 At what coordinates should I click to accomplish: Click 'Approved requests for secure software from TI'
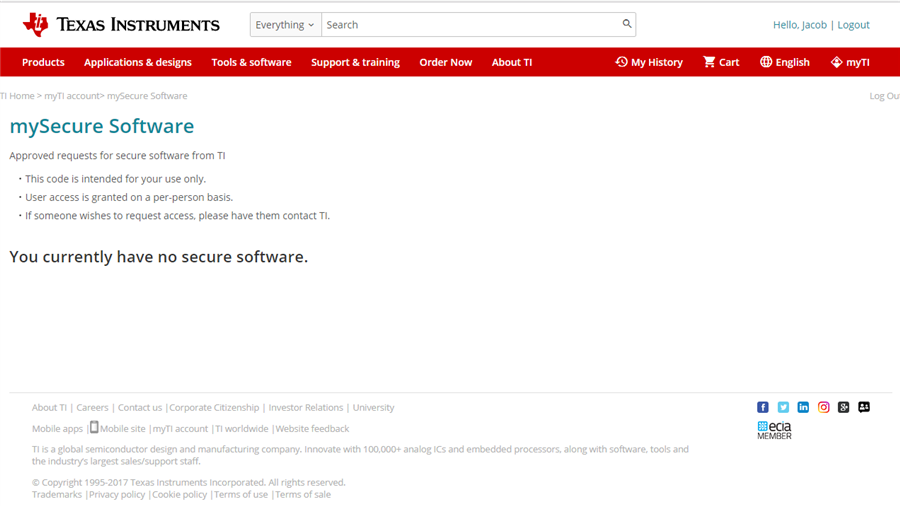click(x=117, y=155)
